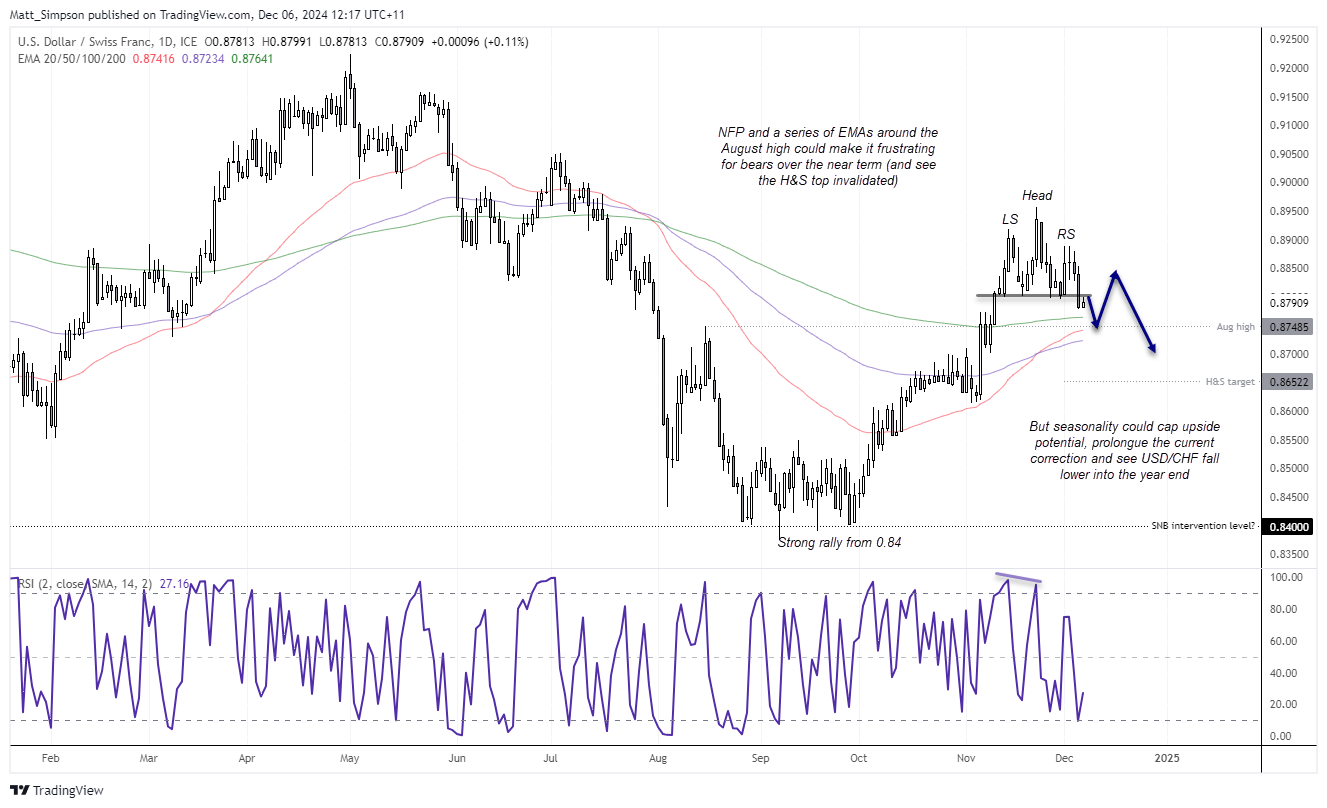Click the H&S target price tag 0.86522
This screenshot has width=1327, height=808.
[x=1289, y=382]
